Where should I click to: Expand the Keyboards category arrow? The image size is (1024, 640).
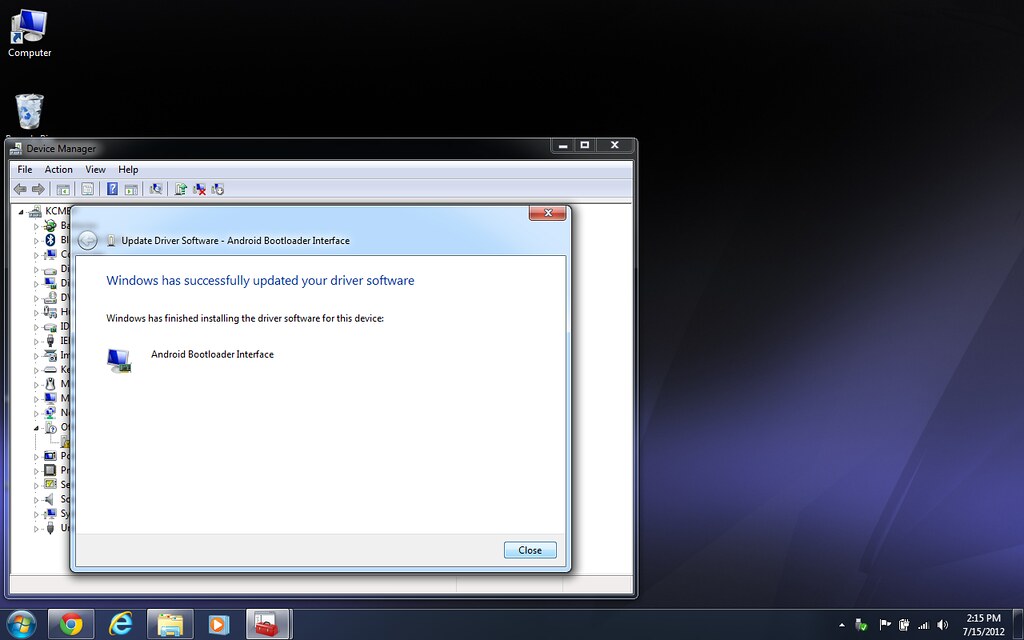pyautogui.click(x=36, y=370)
